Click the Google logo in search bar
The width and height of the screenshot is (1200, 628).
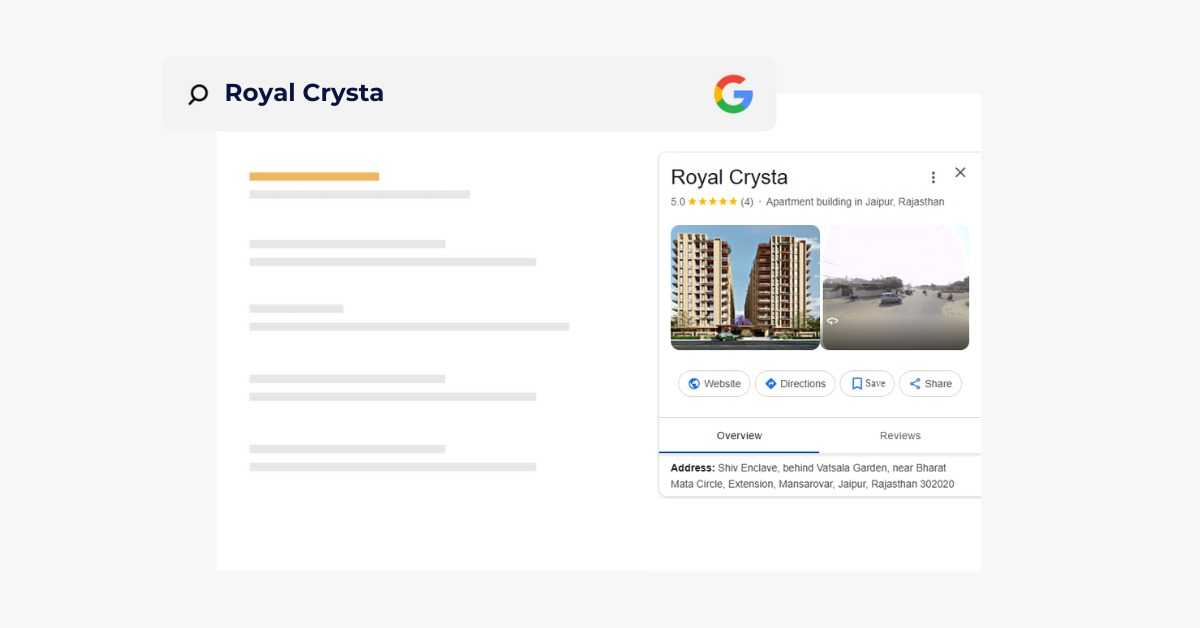tap(733, 94)
